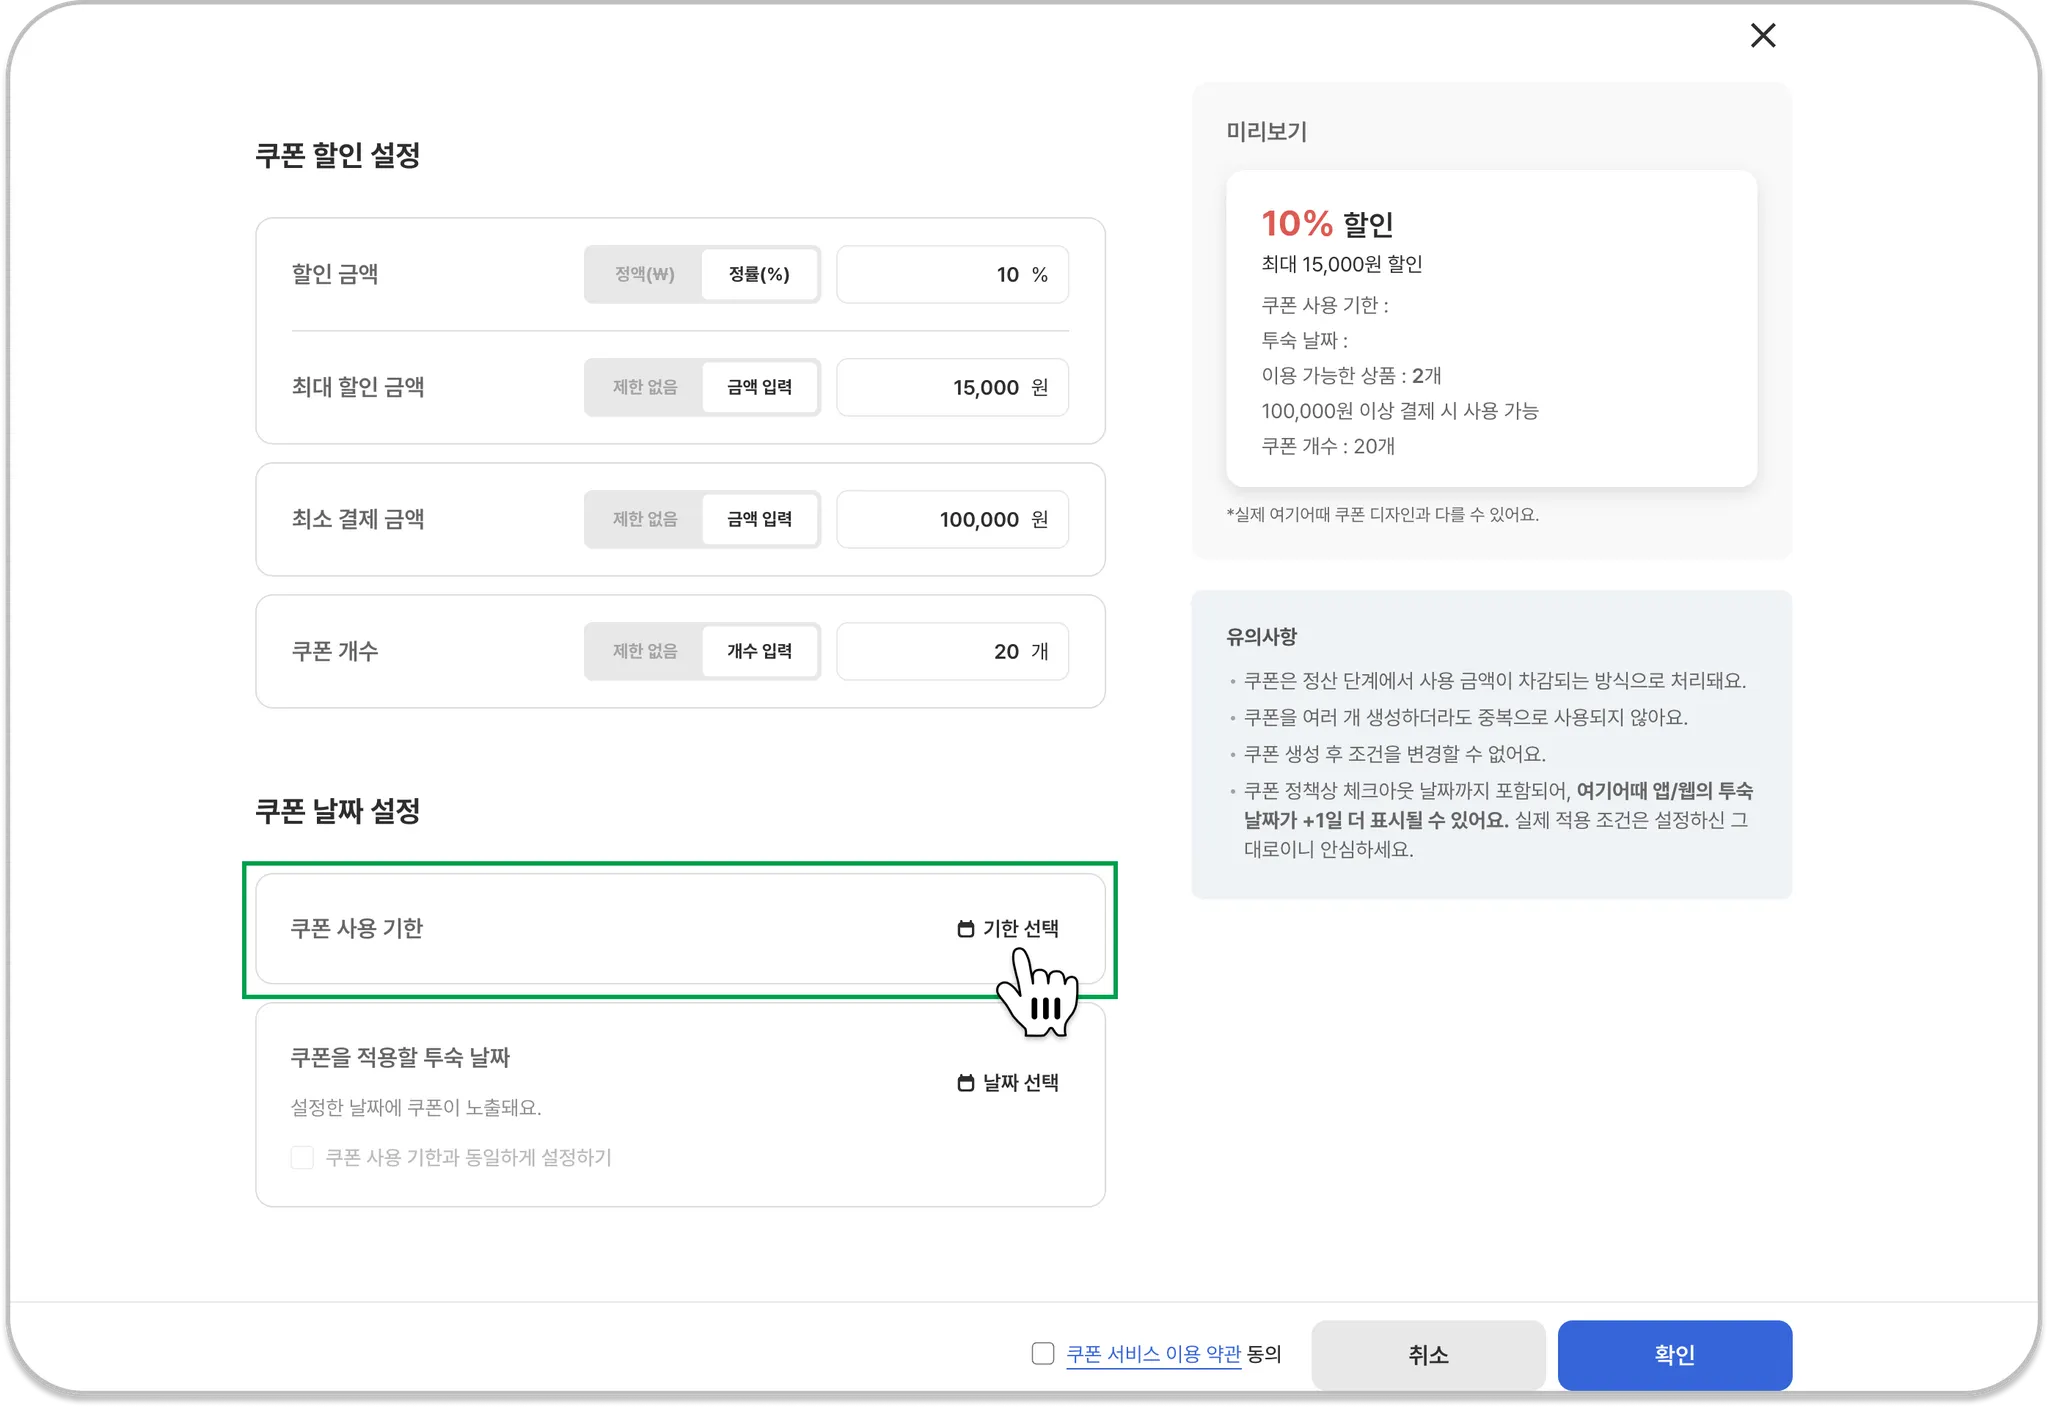The height and width of the screenshot is (1407, 2048).
Task: Click the 100,000 원 minimum payment field
Action: point(952,520)
